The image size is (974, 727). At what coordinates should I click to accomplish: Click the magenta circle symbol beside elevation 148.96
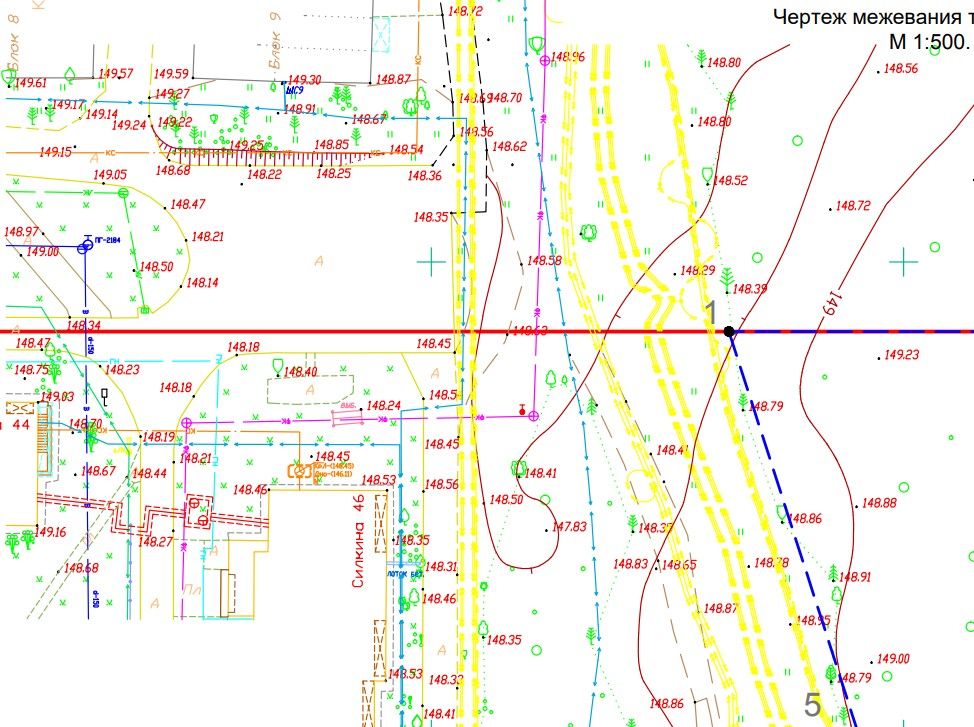(544, 61)
